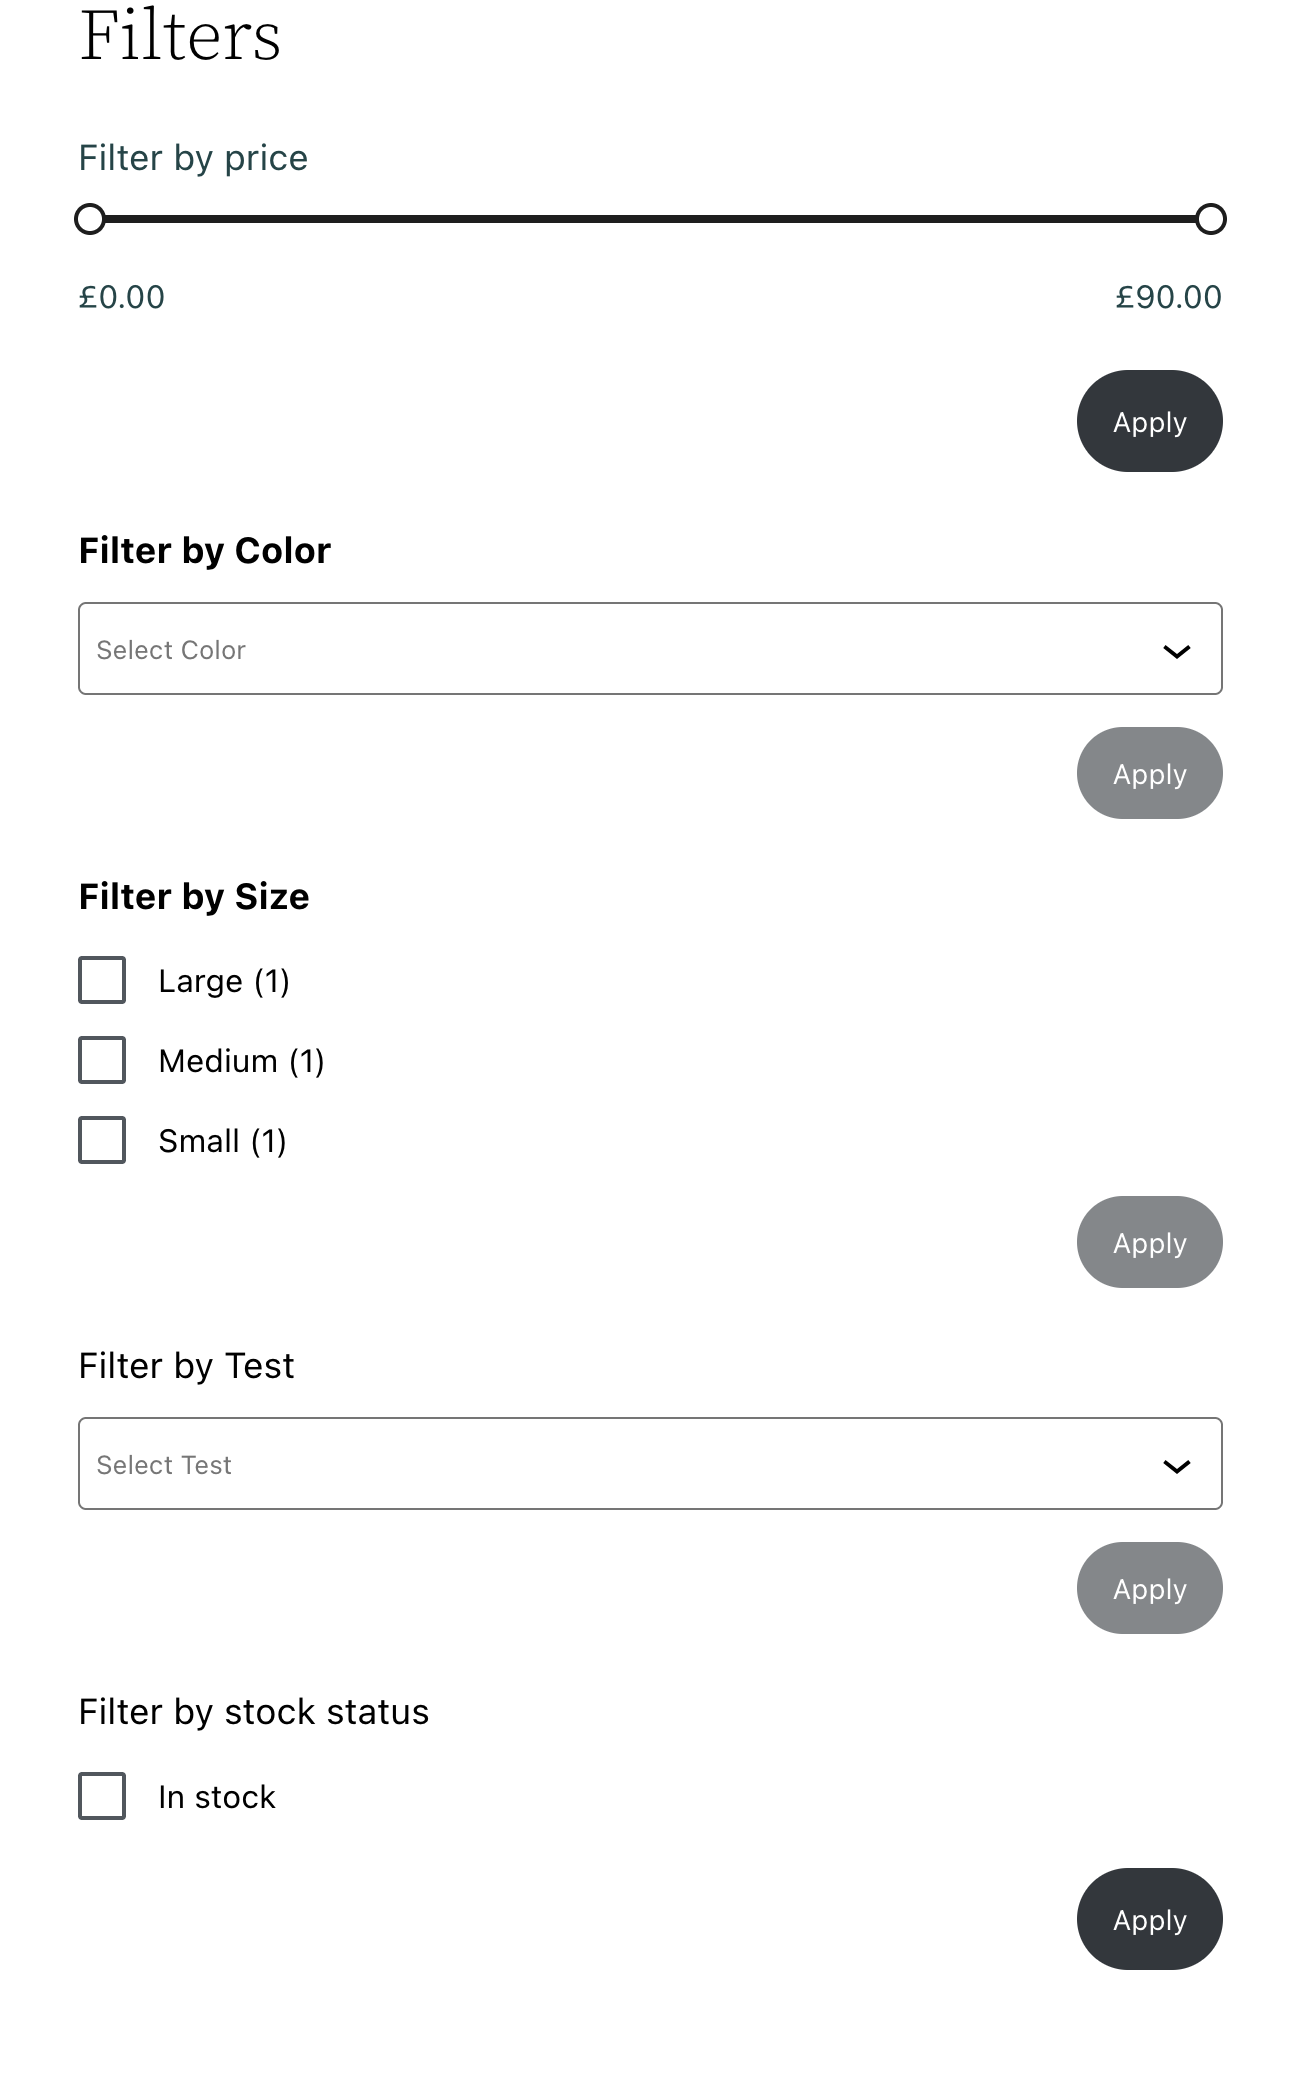The image size is (1298, 2084).
Task: Click the middle of the price slider track
Action: (x=650, y=219)
